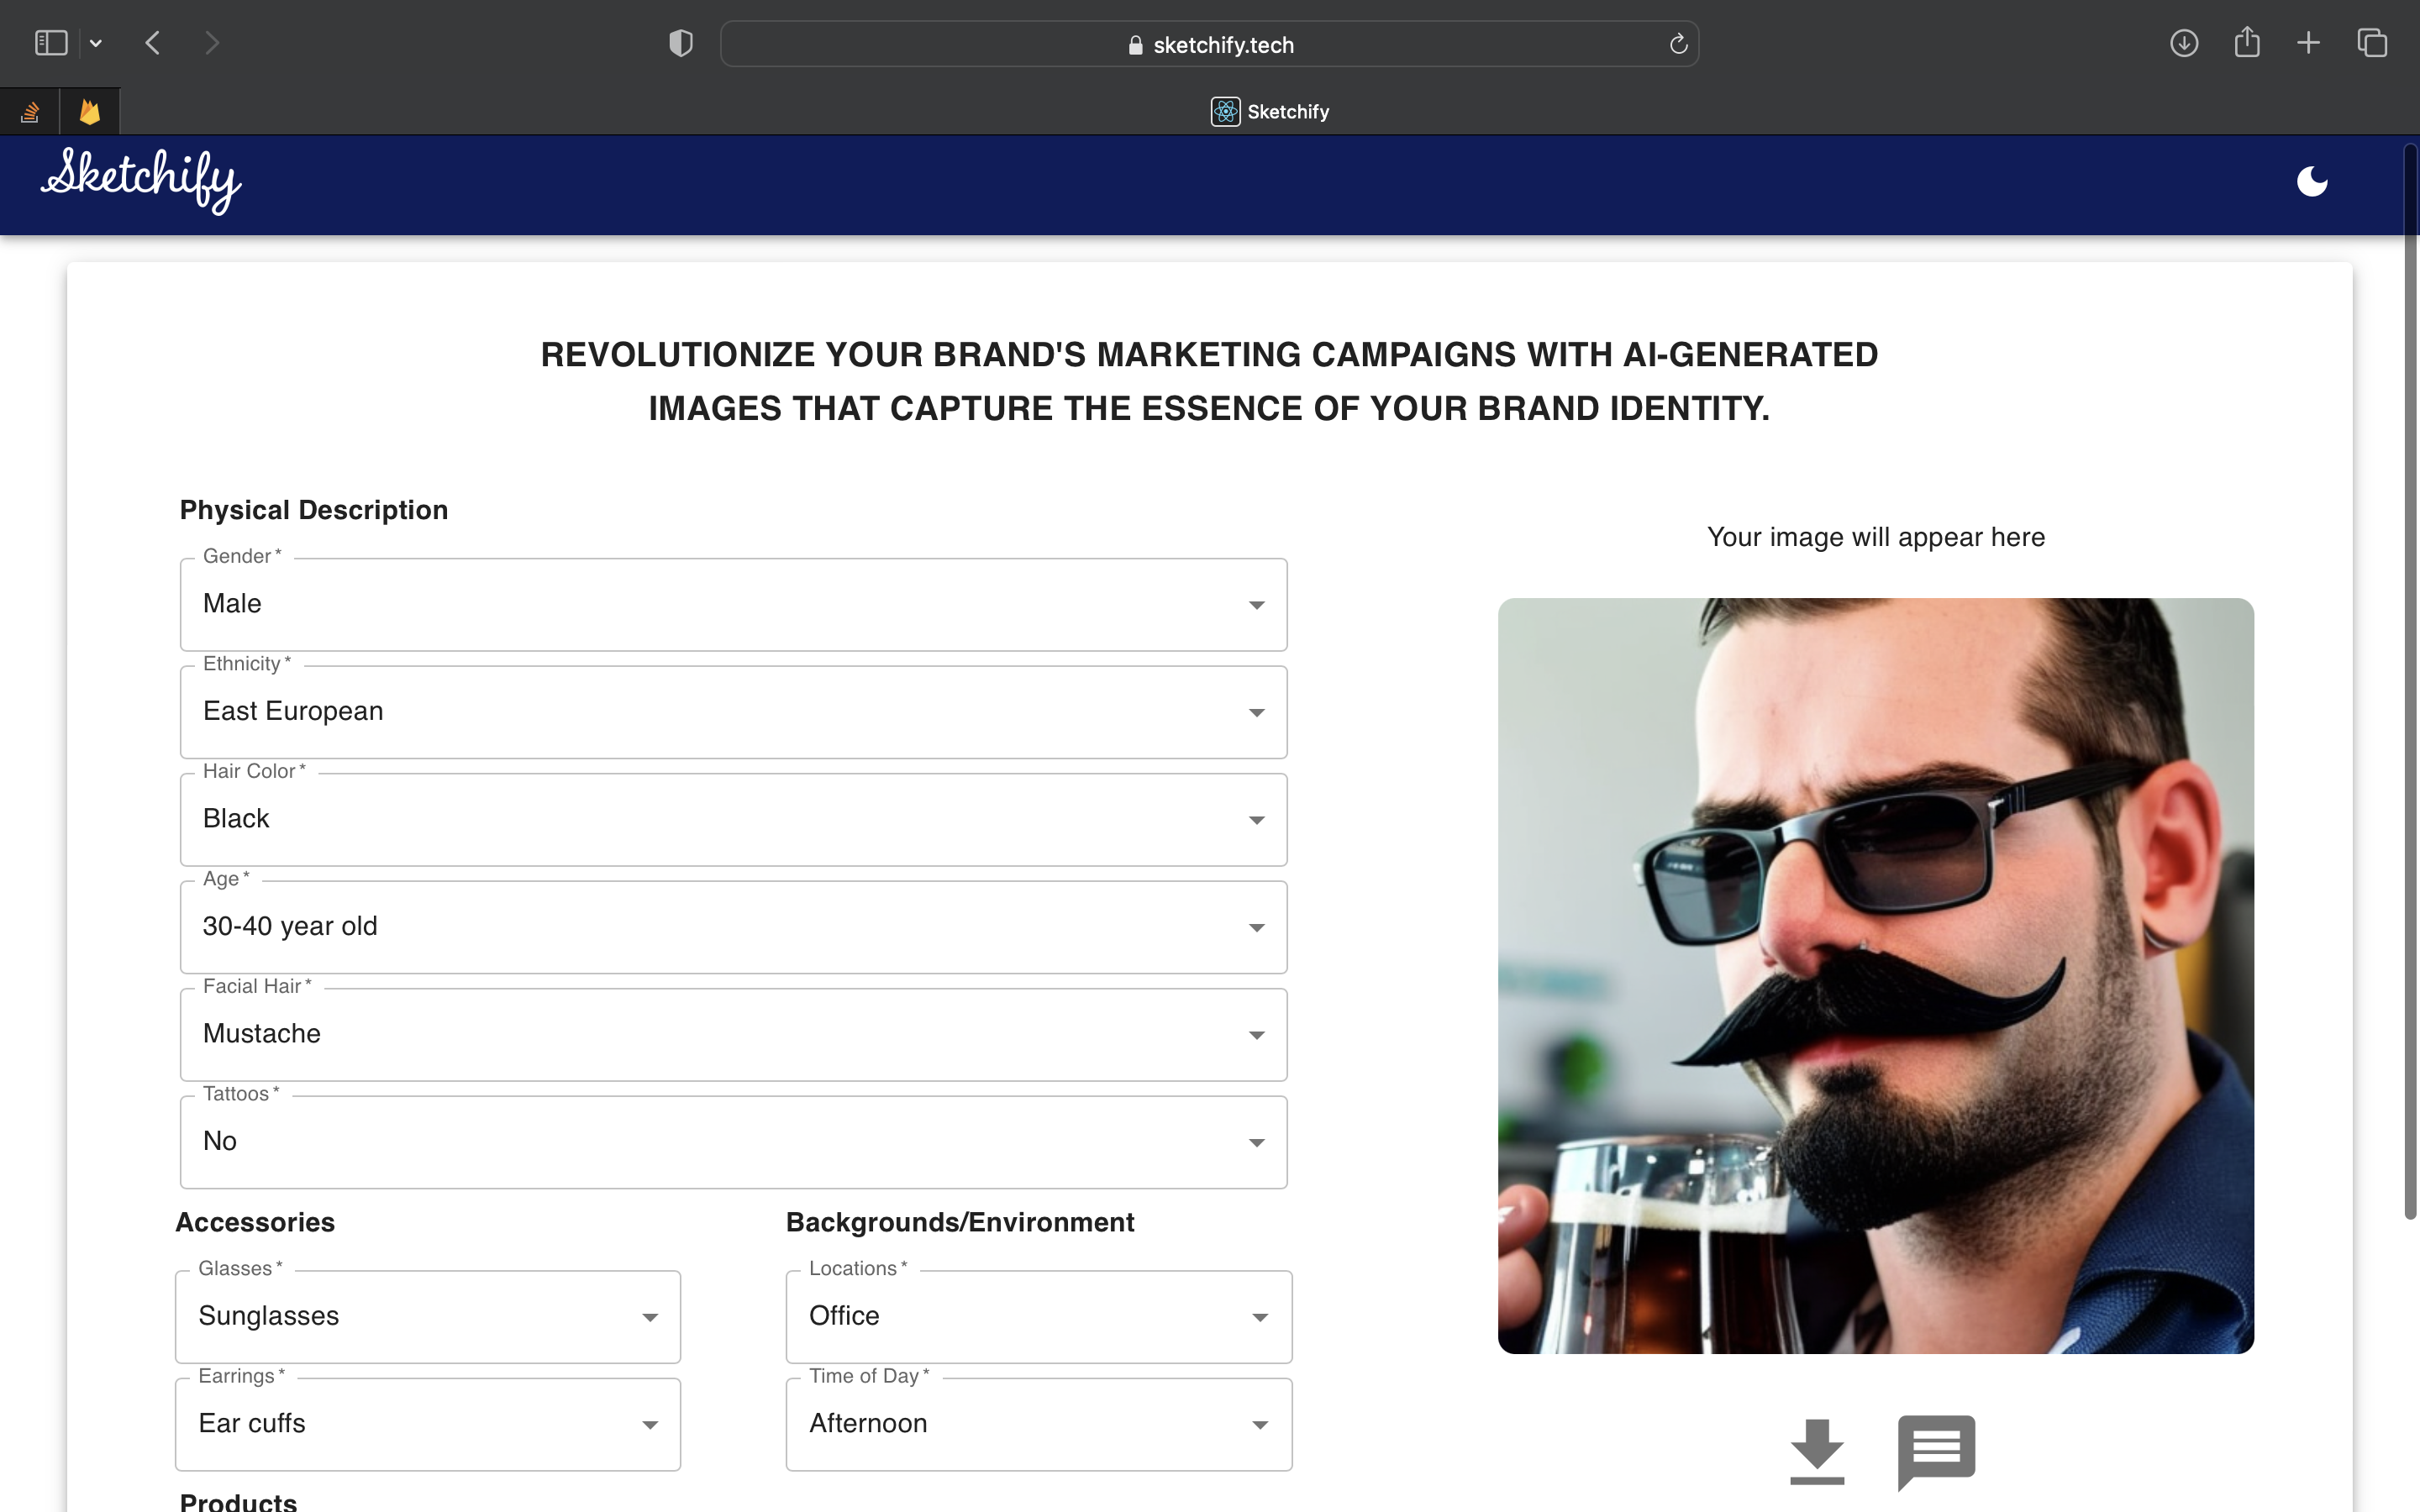Screen dimensions: 2420x1512
Task: Open the Gender dropdown showing Male
Action: pyautogui.click(x=733, y=604)
